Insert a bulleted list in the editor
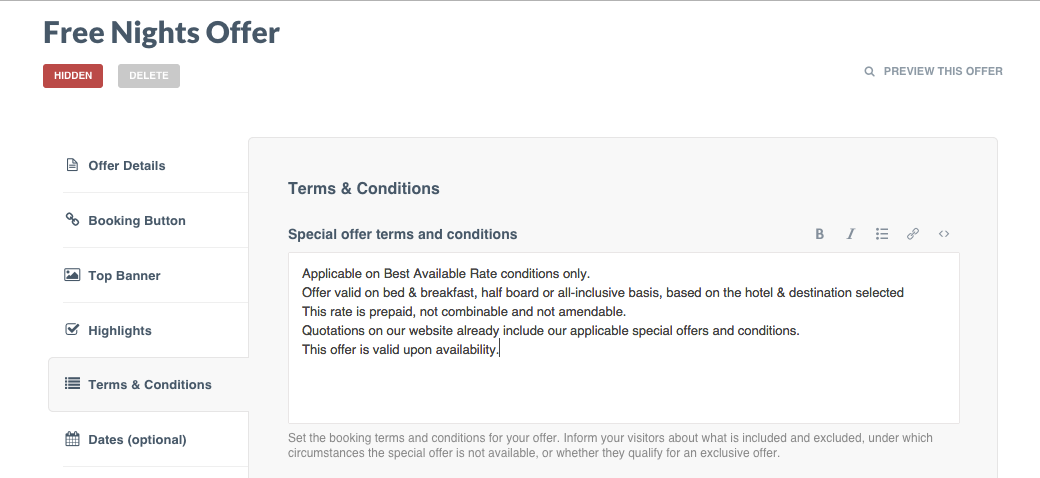Screen dimensions: 1040x478 (x=882, y=234)
